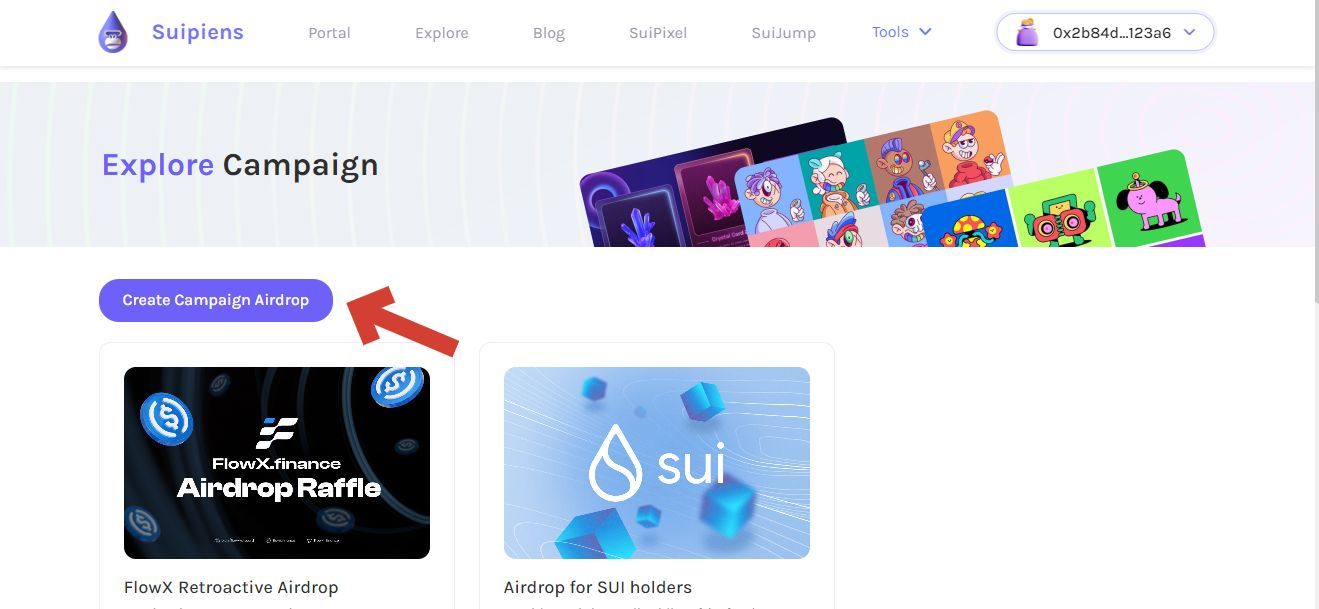Viewport: 1319px width, 609px height.
Task: Open the Airdrop for SUI holders title
Action: [x=598, y=587]
